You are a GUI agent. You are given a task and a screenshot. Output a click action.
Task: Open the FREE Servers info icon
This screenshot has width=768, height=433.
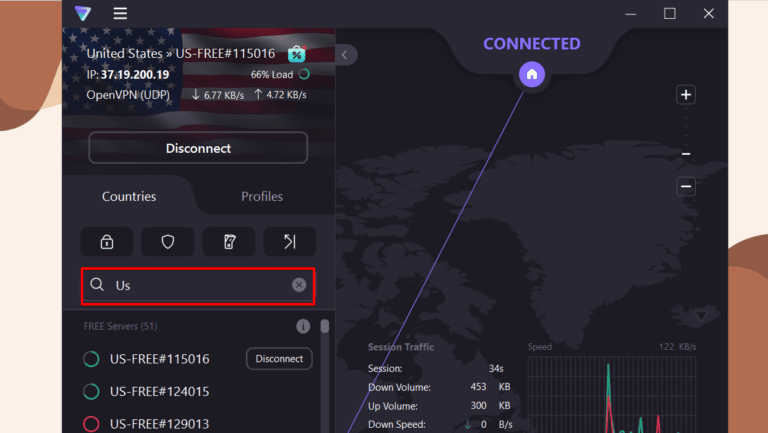click(303, 326)
